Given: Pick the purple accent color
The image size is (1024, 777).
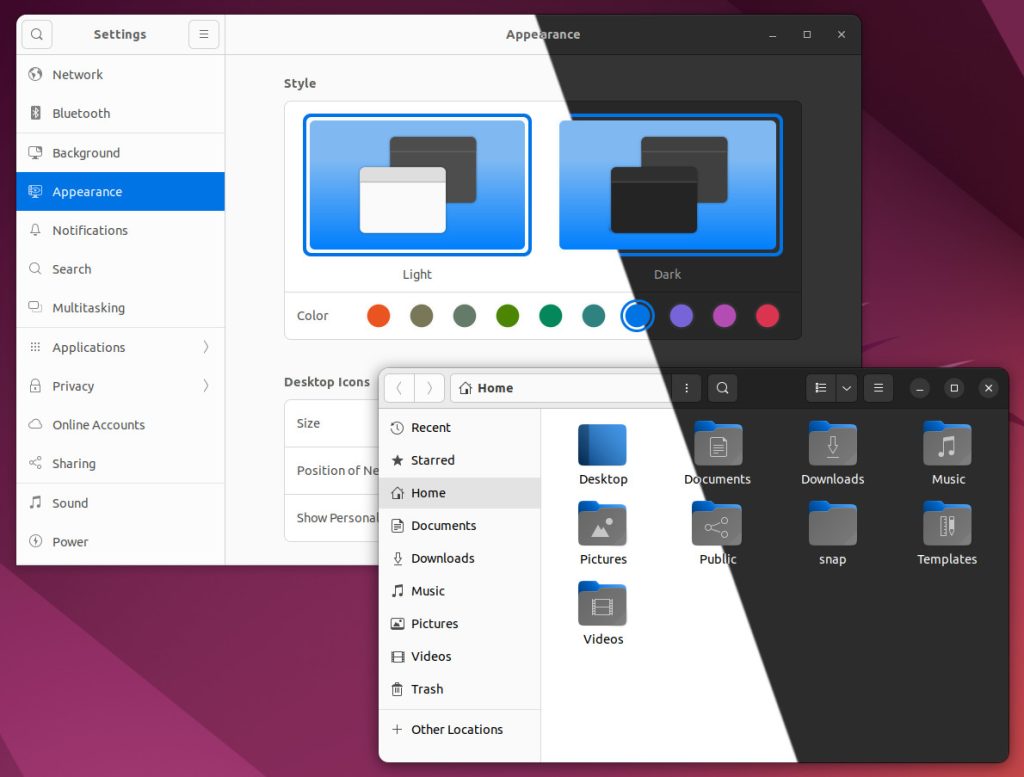Looking at the screenshot, I should click(x=681, y=316).
